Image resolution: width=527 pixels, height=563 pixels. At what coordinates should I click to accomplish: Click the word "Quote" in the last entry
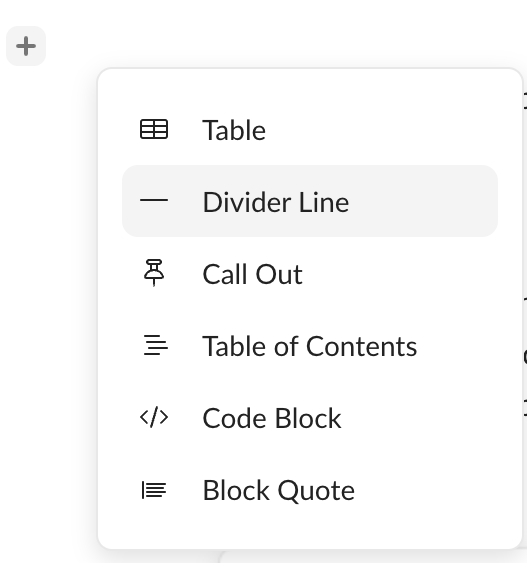click(316, 491)
